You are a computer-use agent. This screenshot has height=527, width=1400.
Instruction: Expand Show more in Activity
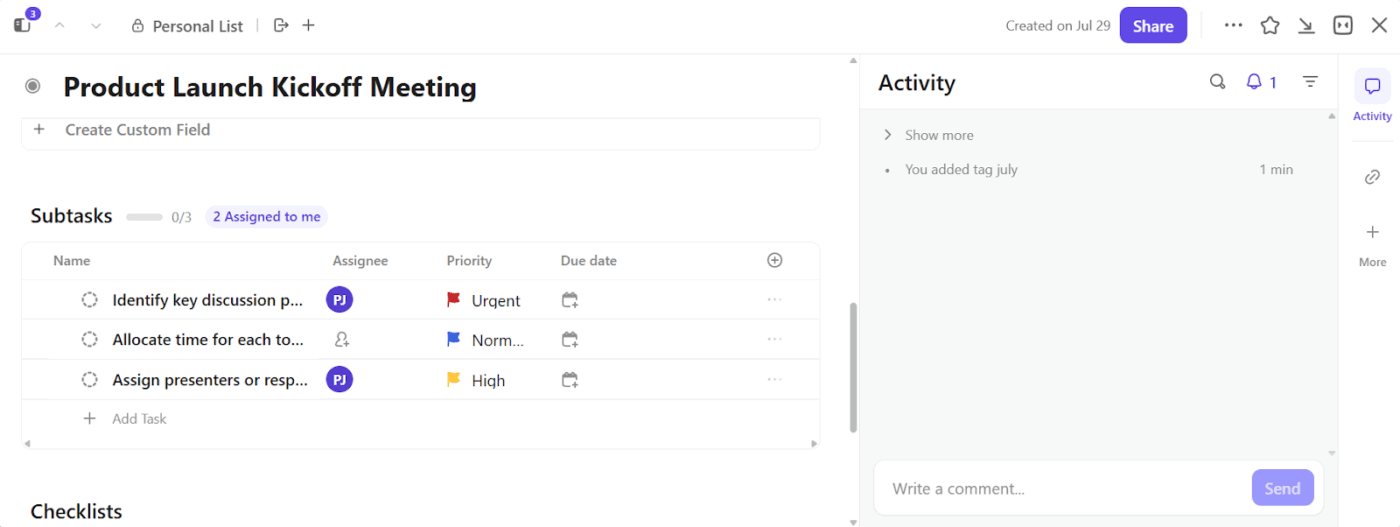click(x=938, y=135)
